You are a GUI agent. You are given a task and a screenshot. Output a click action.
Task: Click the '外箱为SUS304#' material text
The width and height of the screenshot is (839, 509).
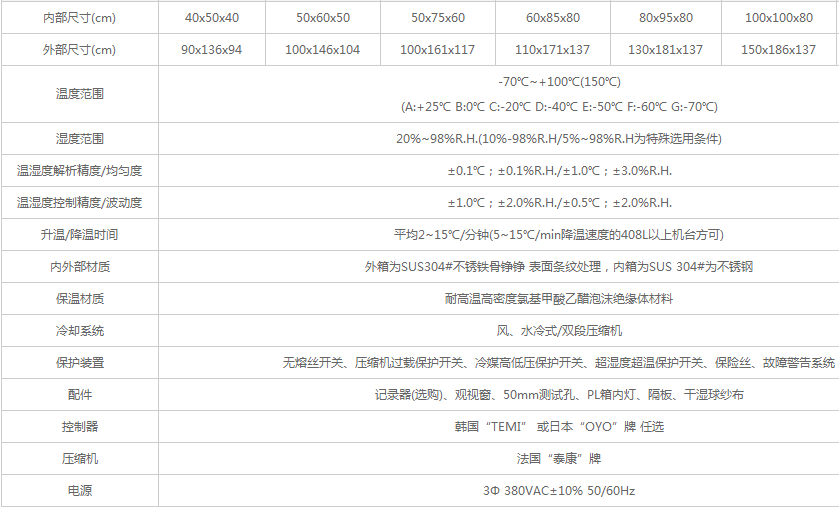(559, 267)
